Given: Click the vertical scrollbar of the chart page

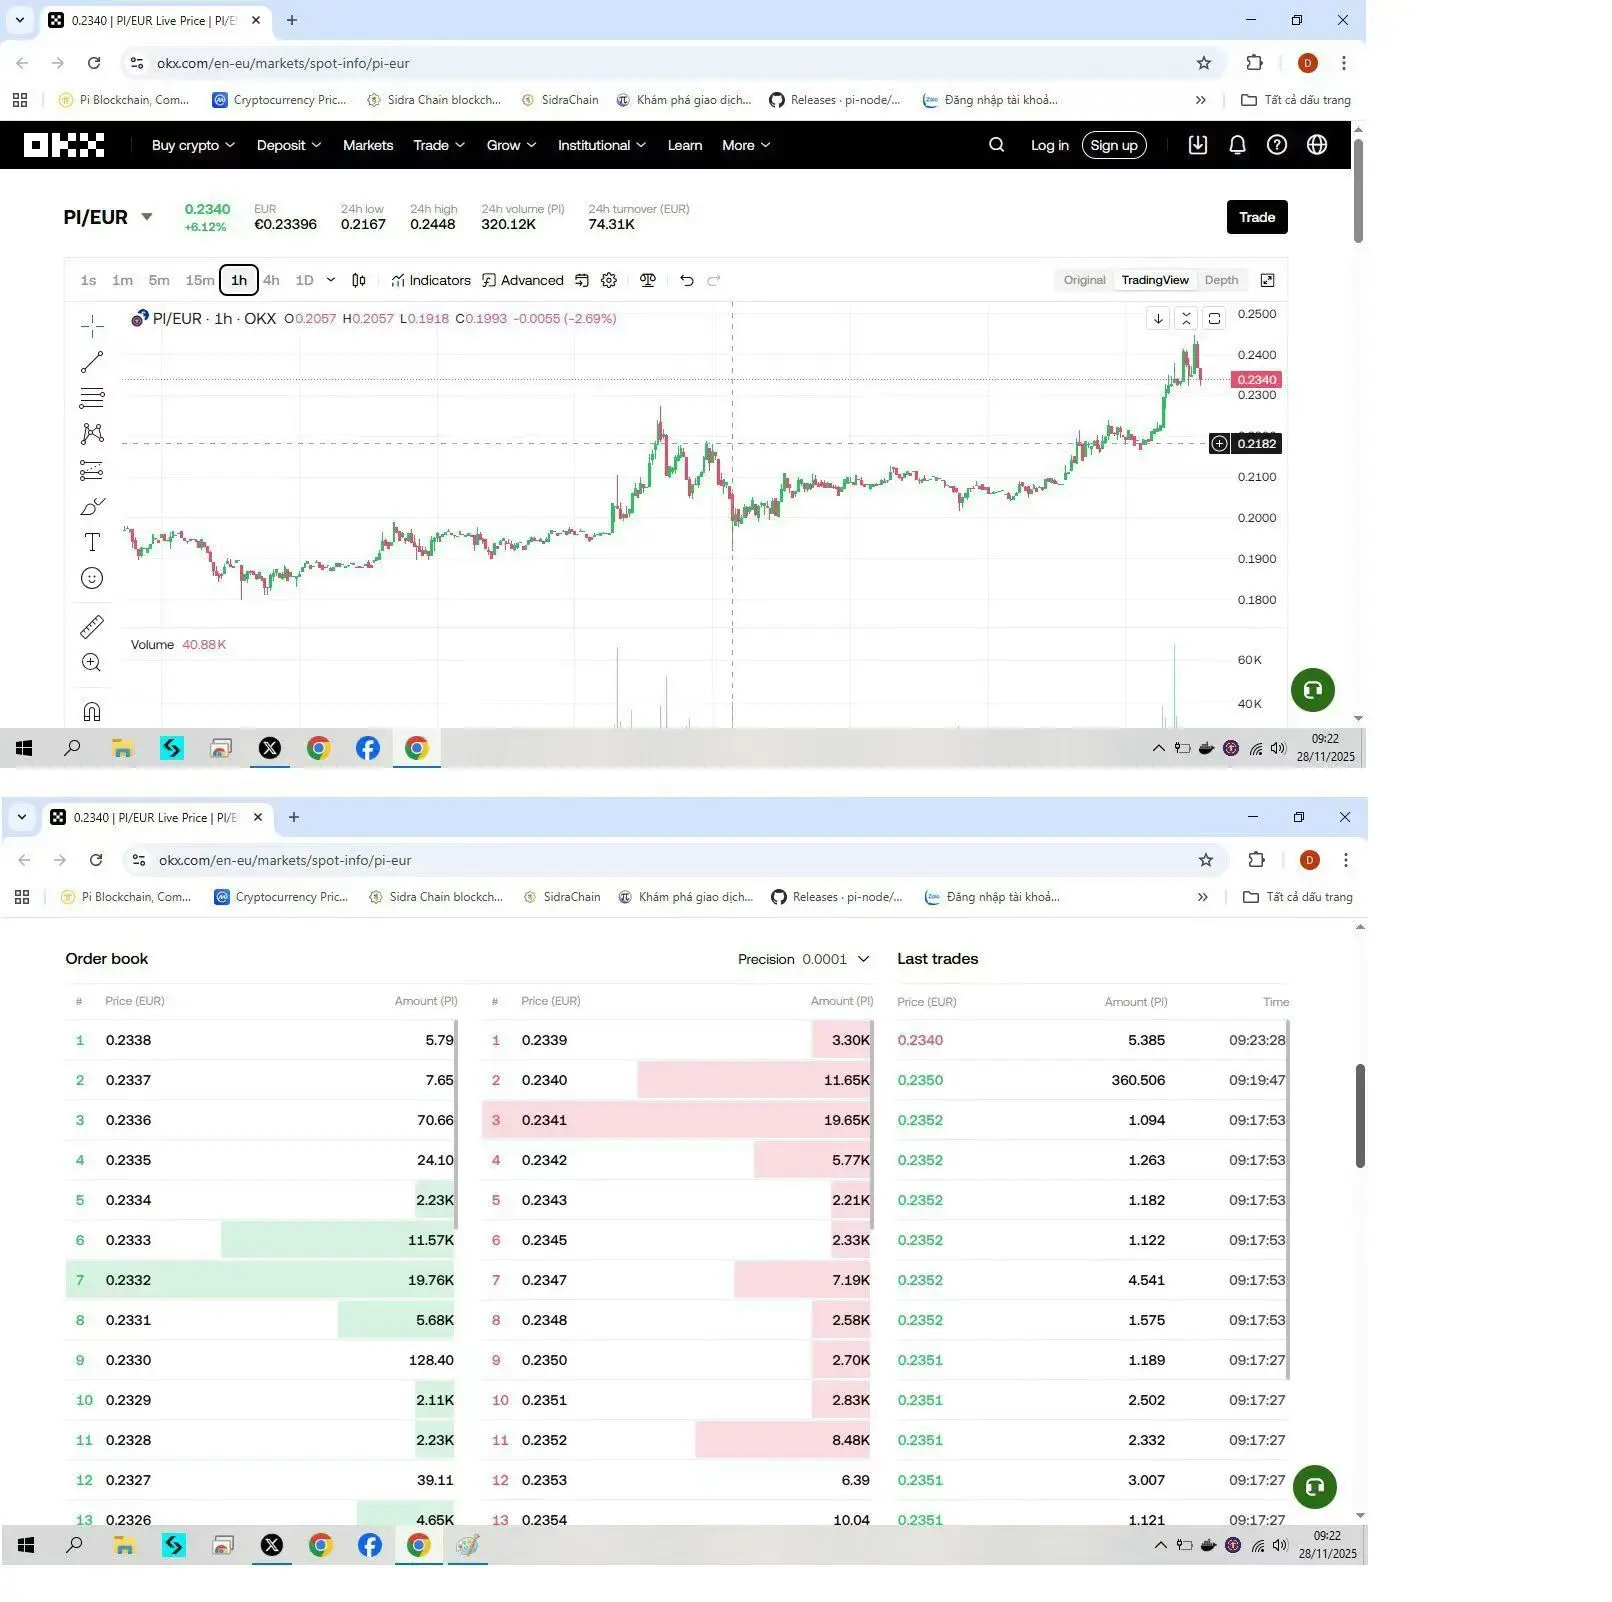Looking at the screenshot, I should click(1358, 191).
